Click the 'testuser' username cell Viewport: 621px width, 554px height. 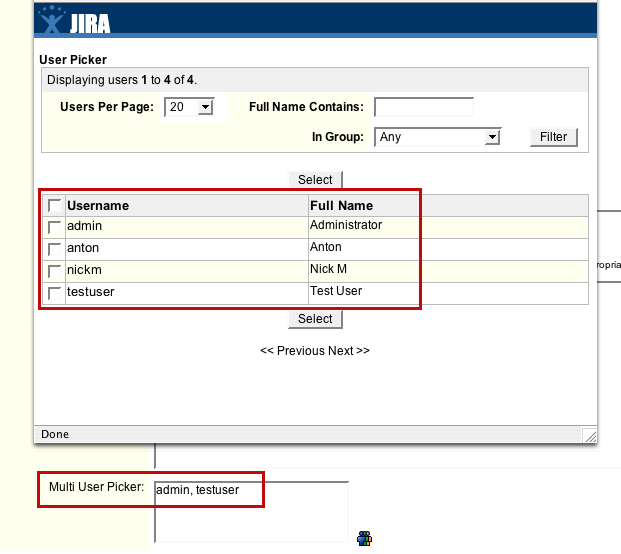point(187,293)
